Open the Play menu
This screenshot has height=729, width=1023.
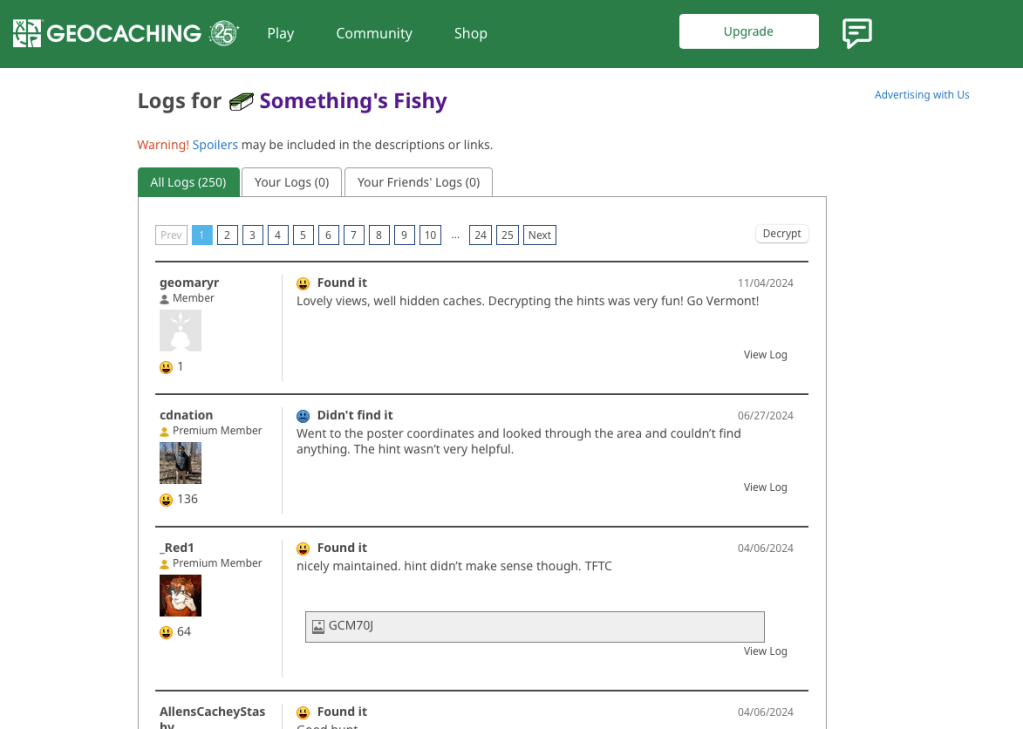(x=280, y=33)
